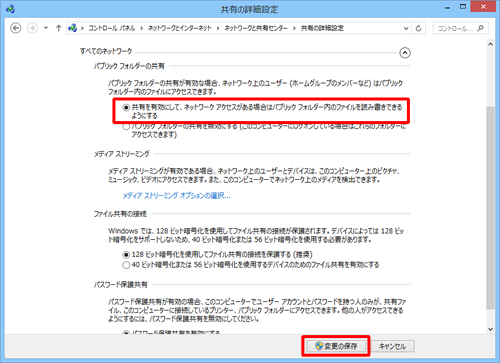Click the forward navigation arrow
Image resolution: width=500 pixels, height=363 pixels.
coord(32,28)
